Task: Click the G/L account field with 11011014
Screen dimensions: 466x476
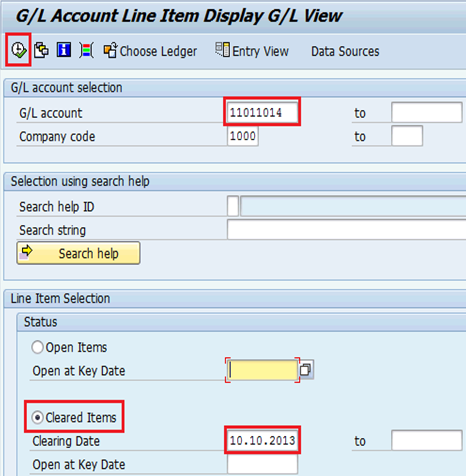Action: 262,112
